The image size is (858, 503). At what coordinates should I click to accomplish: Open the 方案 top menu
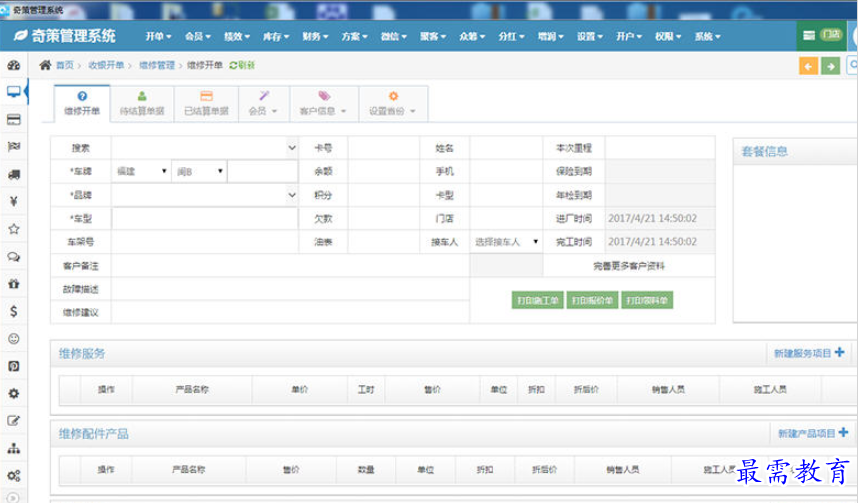[x=355, y=36]
